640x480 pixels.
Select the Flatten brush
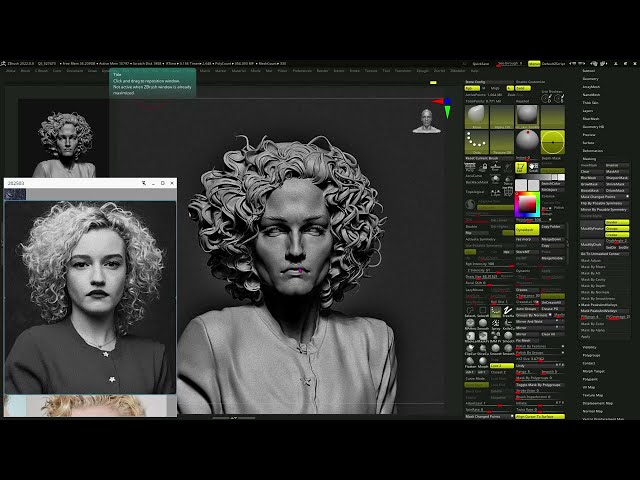[x=470, y=362]
